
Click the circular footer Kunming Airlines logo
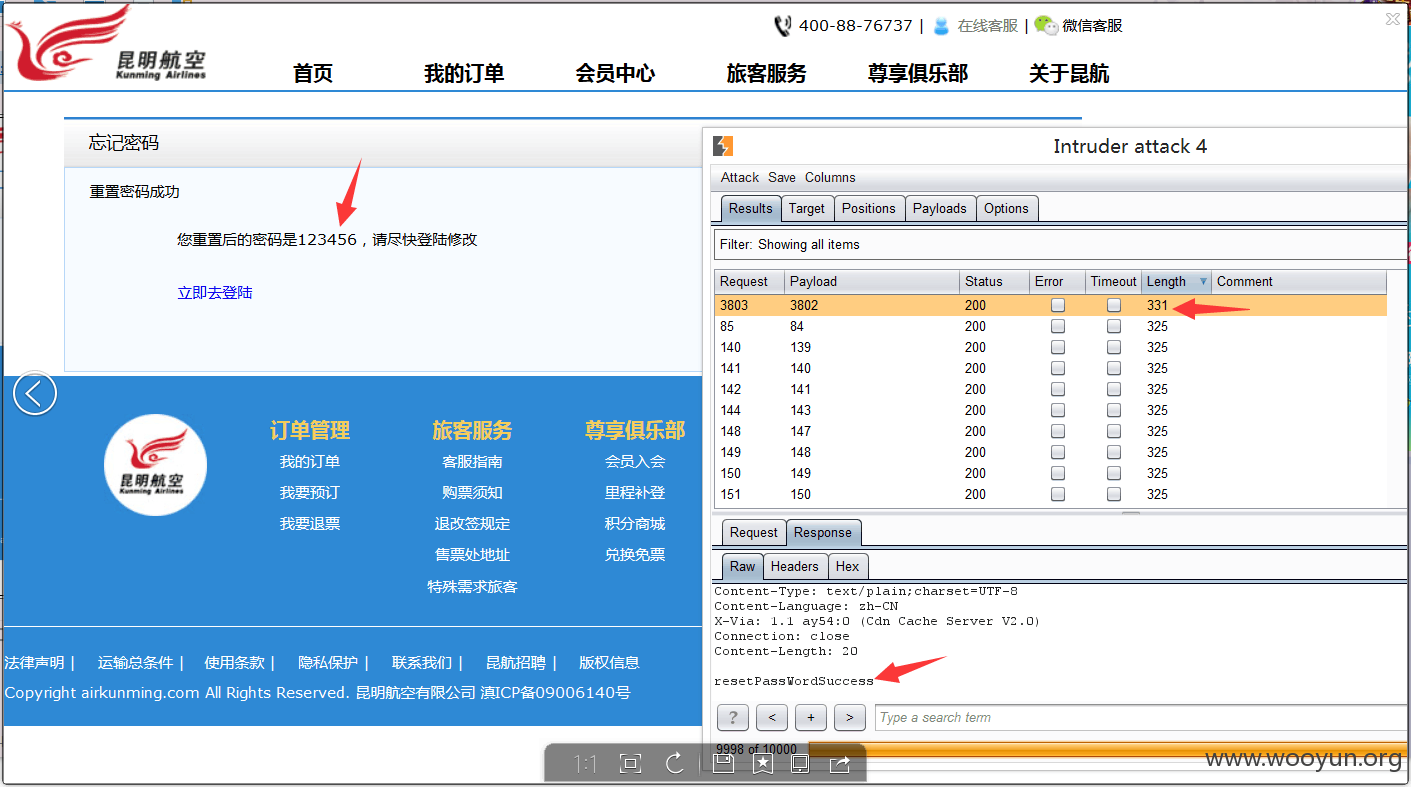tap(156, 465)
